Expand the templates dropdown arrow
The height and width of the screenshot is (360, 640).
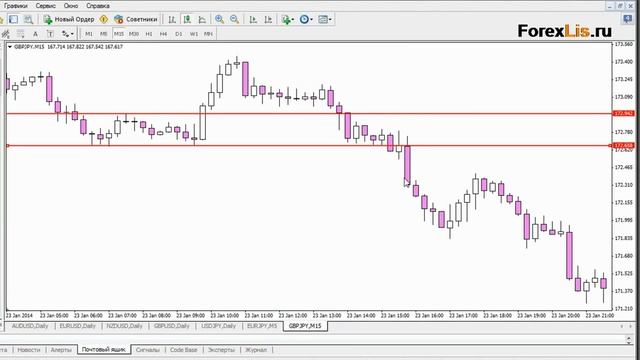point(330,20)
